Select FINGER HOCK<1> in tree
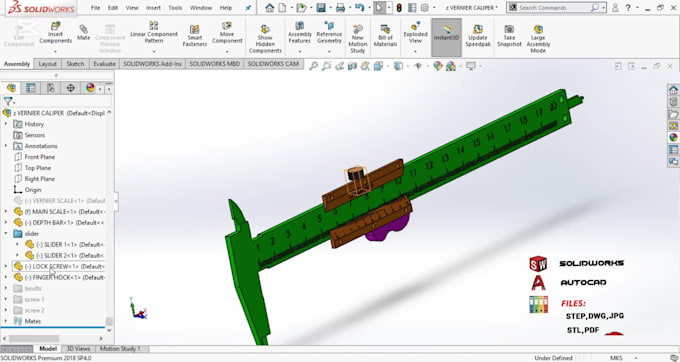 pos(65,277)
